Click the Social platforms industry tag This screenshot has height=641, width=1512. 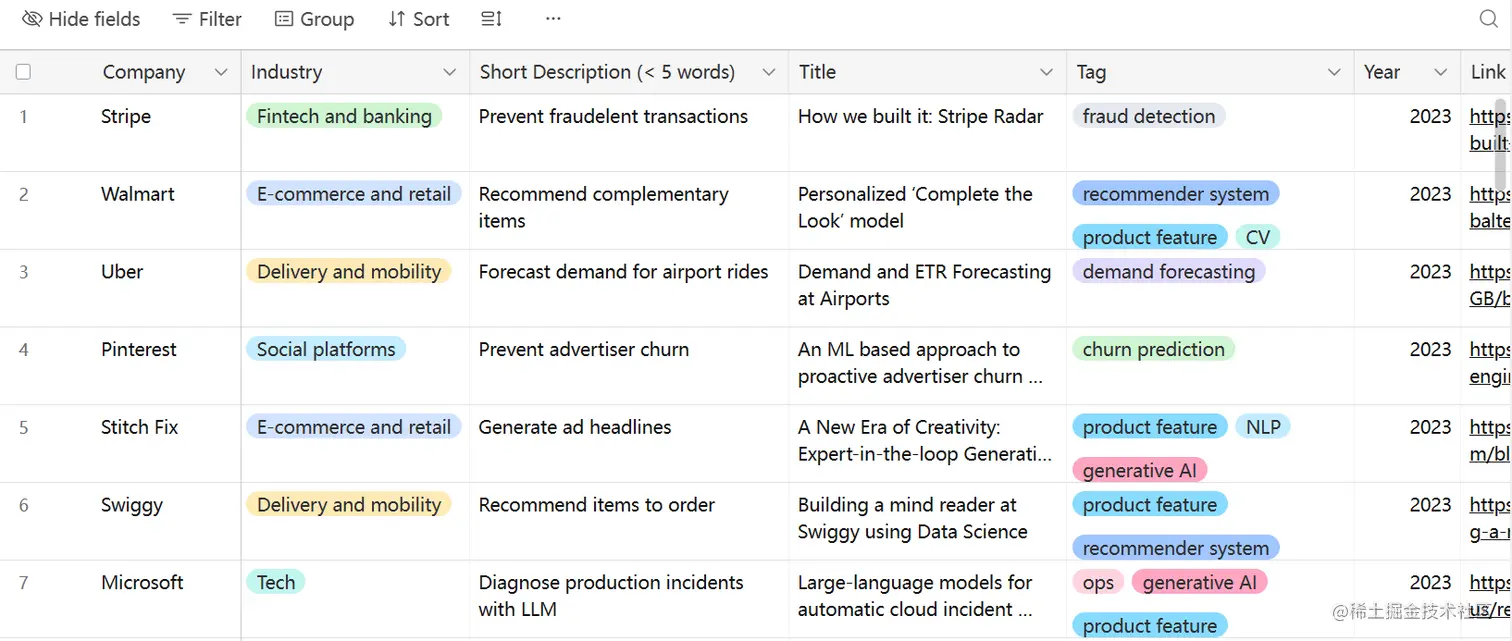click(326, 349)
